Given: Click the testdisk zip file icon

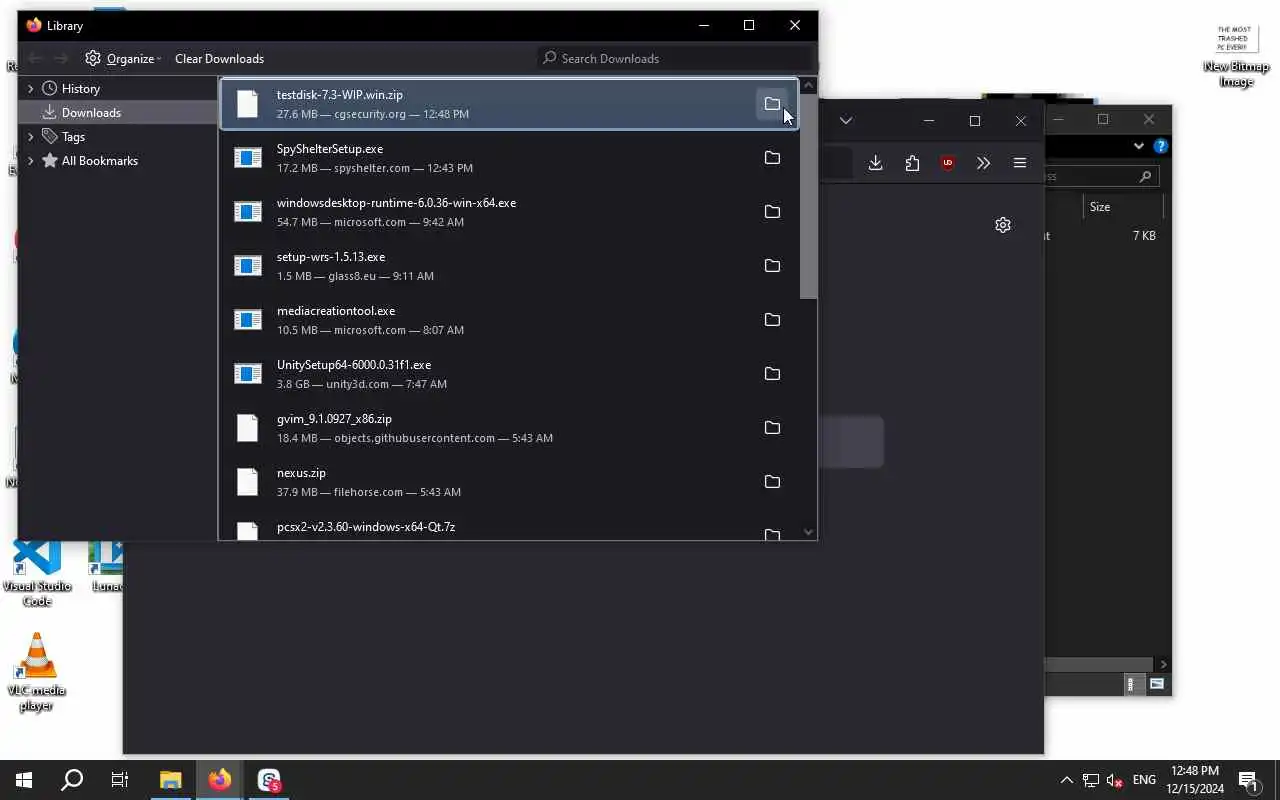Looking at the screenshot, I should (x=247, y=104).
